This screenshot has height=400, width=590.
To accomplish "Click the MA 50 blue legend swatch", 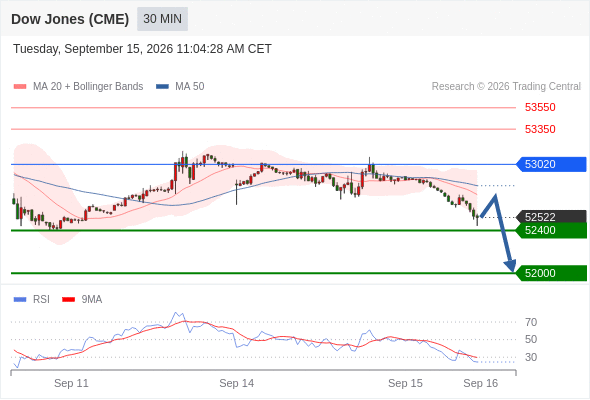I will (162, 87).
